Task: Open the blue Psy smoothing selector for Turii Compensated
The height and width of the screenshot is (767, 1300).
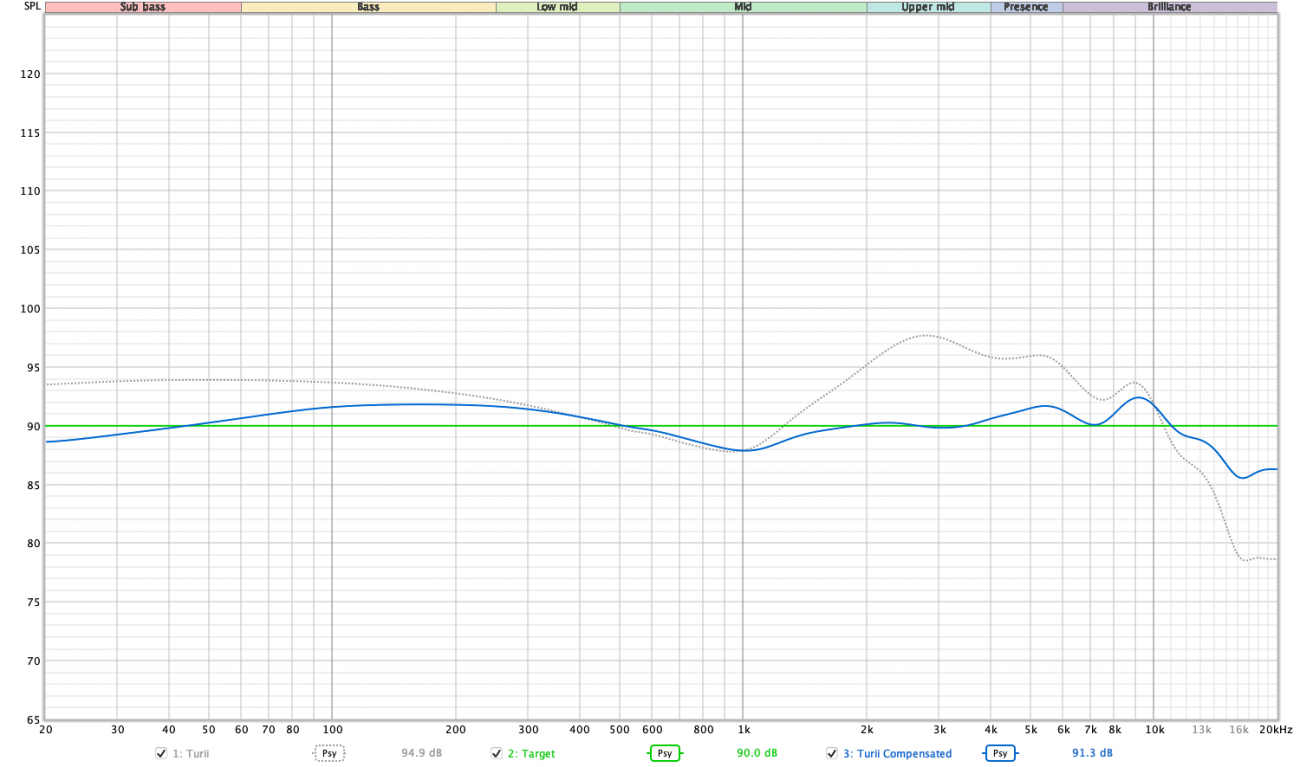Action: pos(1000,753)
